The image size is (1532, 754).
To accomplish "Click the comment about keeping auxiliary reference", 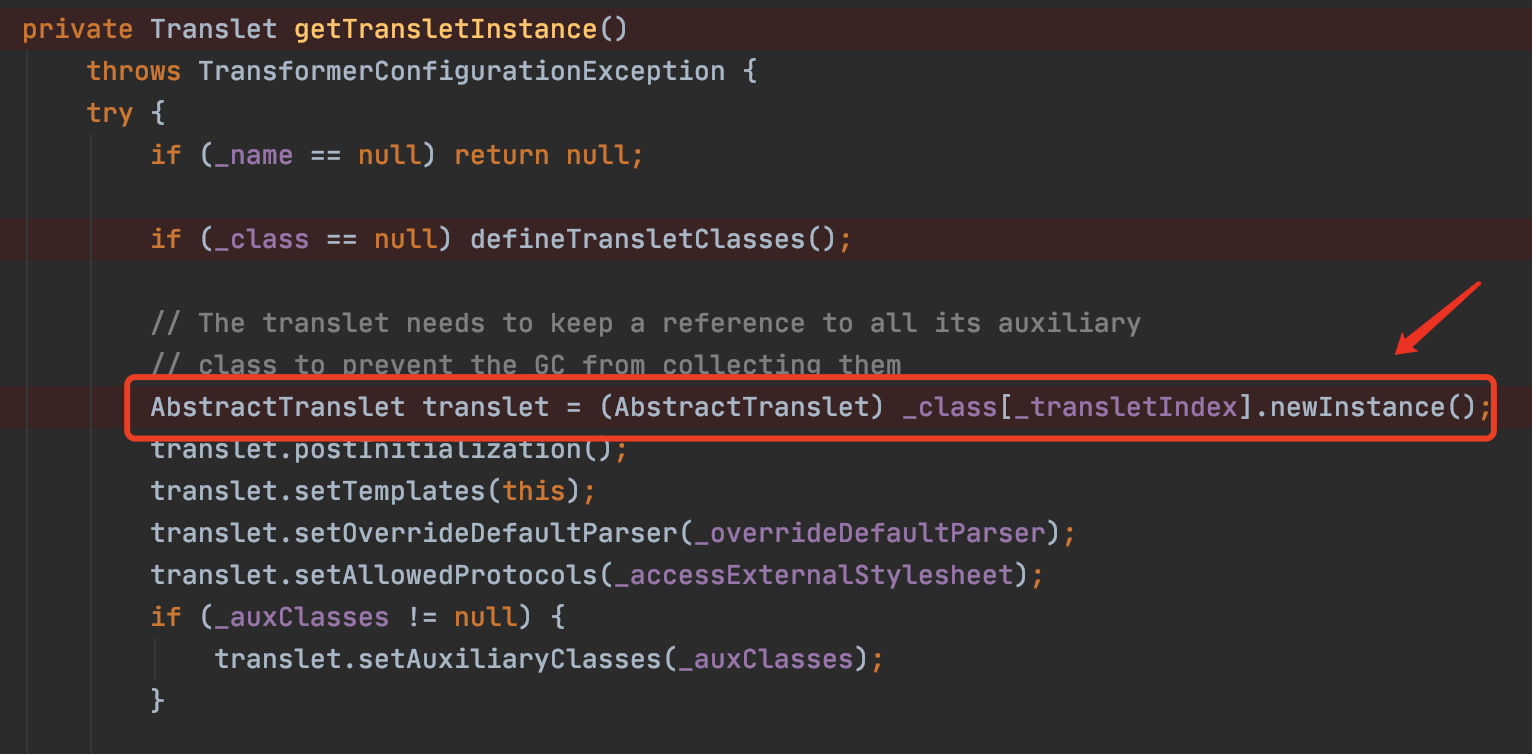I will click(645, 323).
